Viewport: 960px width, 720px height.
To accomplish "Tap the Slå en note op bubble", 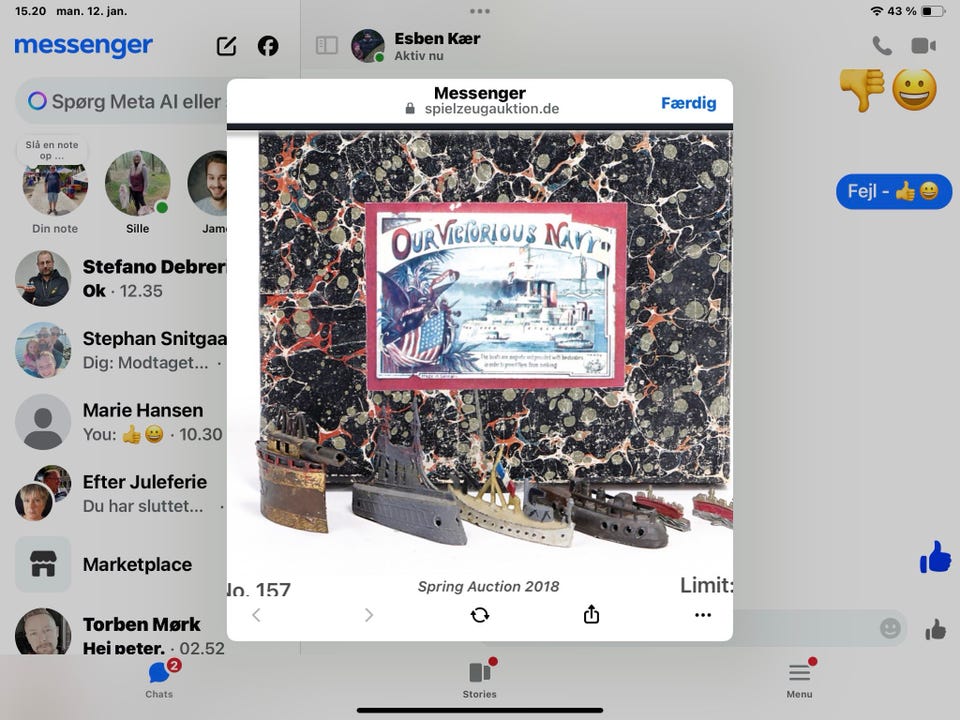I will pyautogui.click(x=52, y=150).
